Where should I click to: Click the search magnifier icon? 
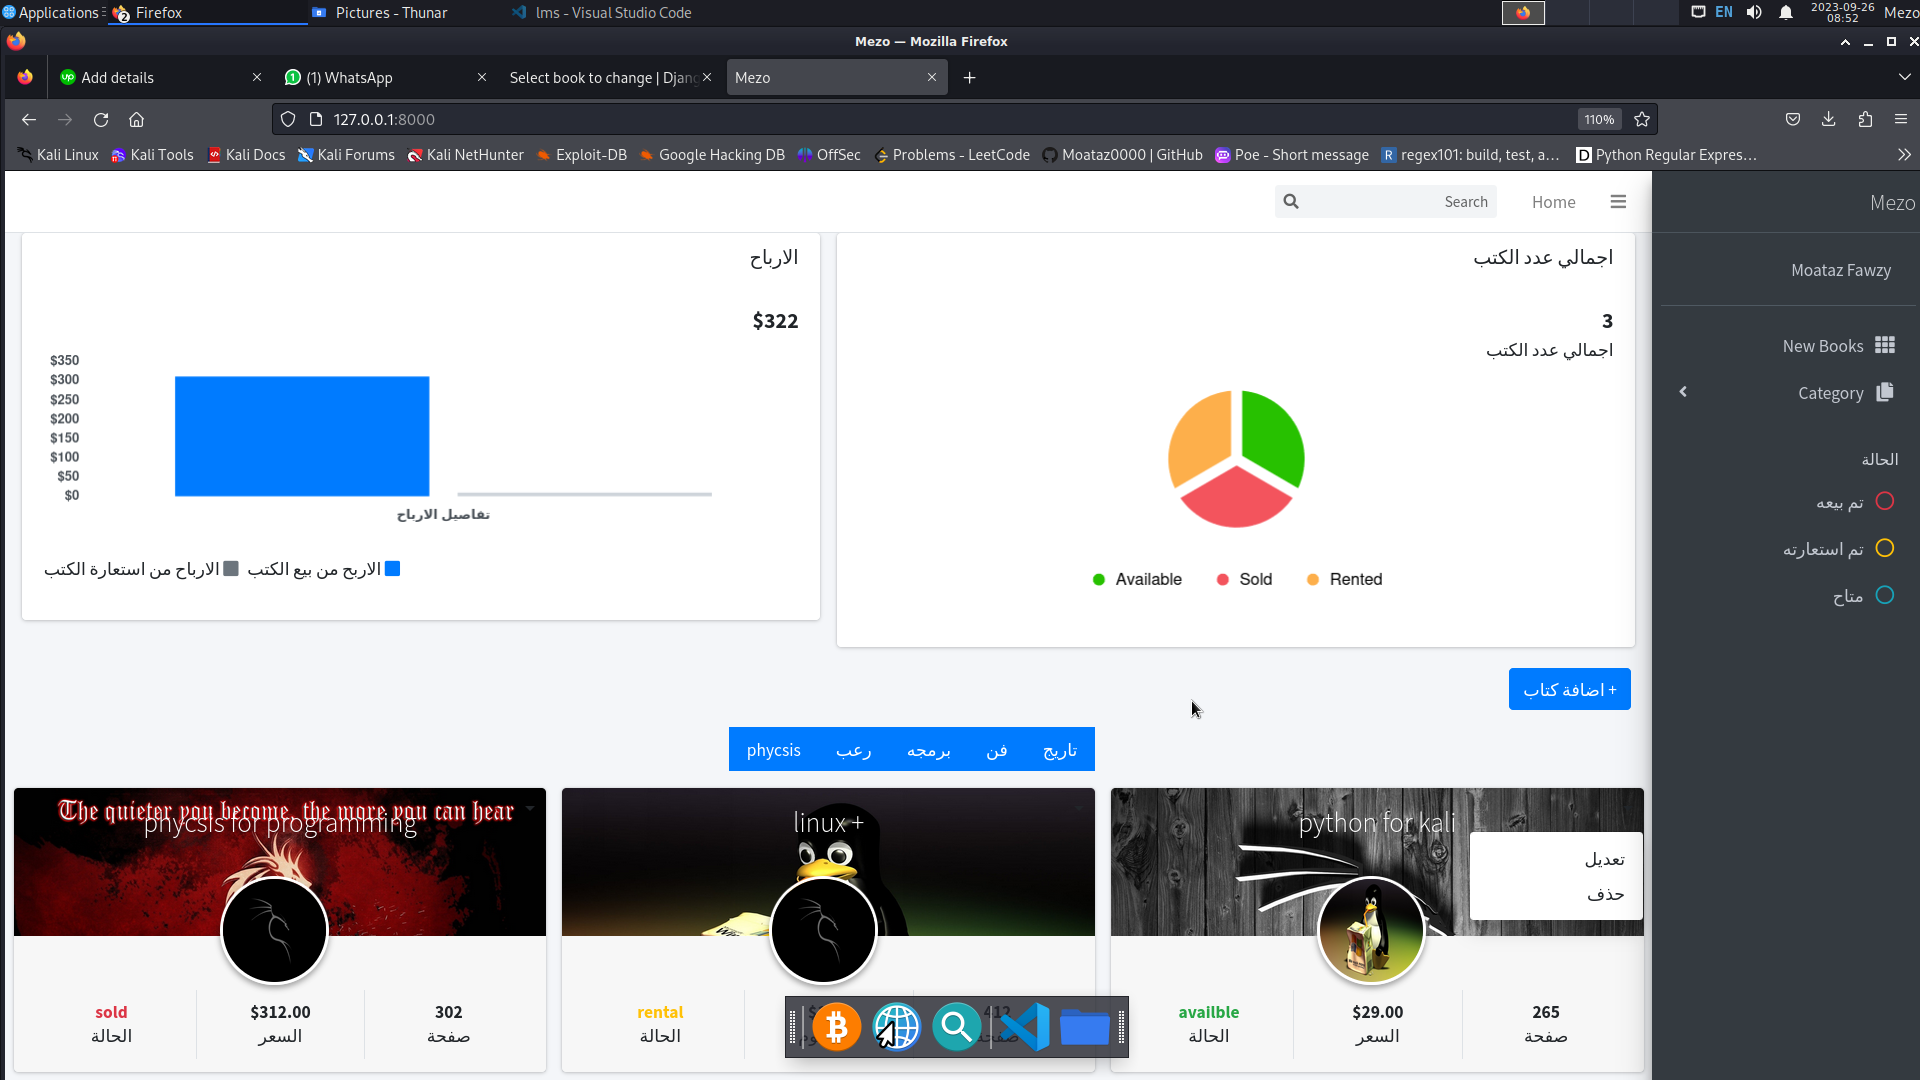click(x=1291, y=202)
